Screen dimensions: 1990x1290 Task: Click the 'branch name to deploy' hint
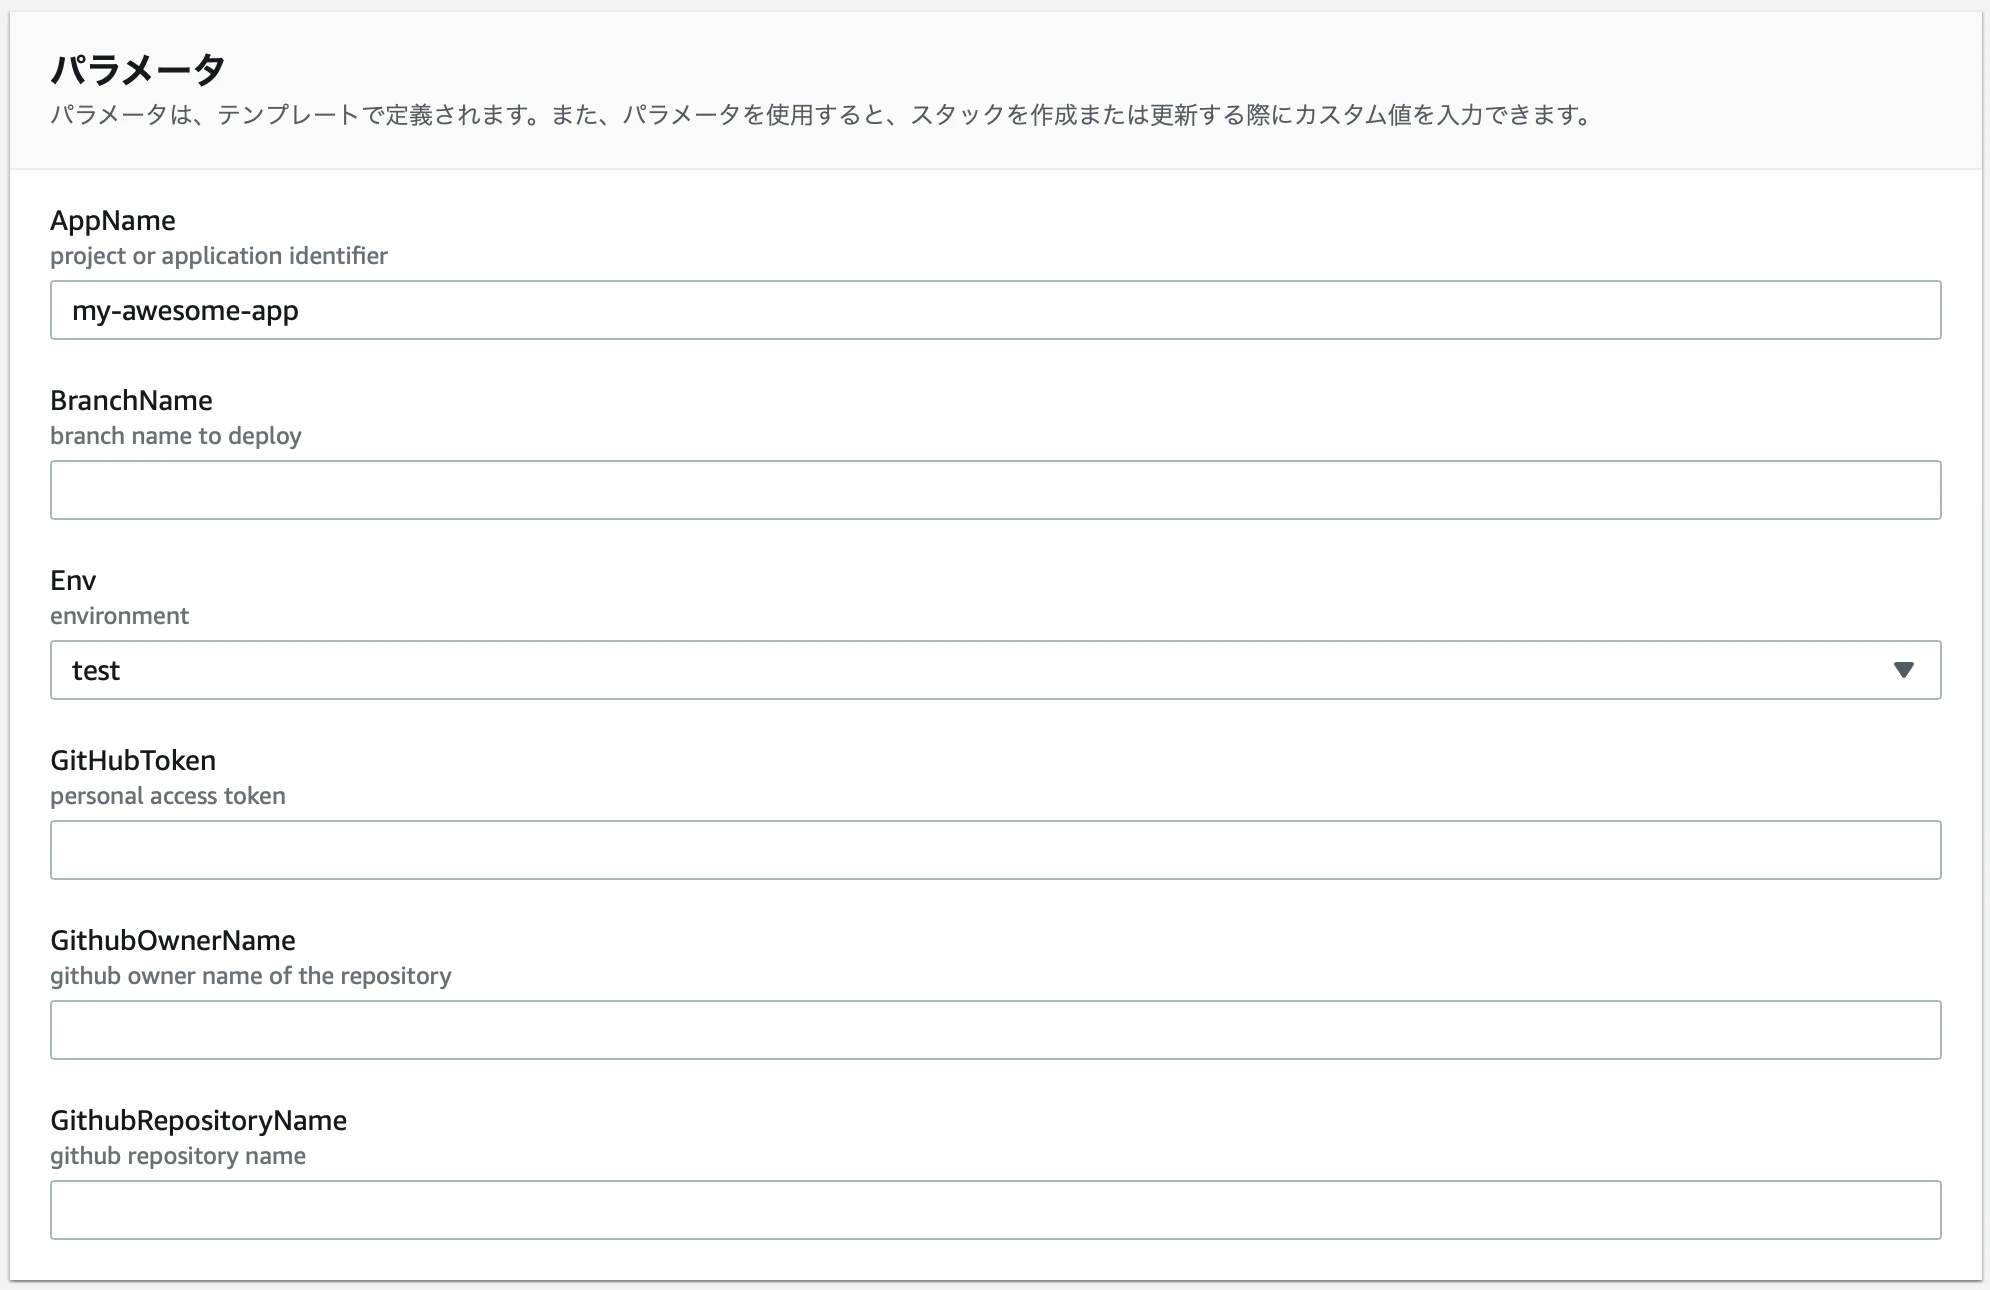[x=176, y=436]
